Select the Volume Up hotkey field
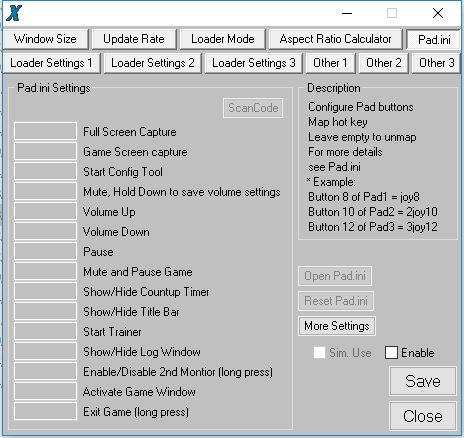Image resolution: width=464 pixels, height=438 pixels. click(x=45, y=211)
